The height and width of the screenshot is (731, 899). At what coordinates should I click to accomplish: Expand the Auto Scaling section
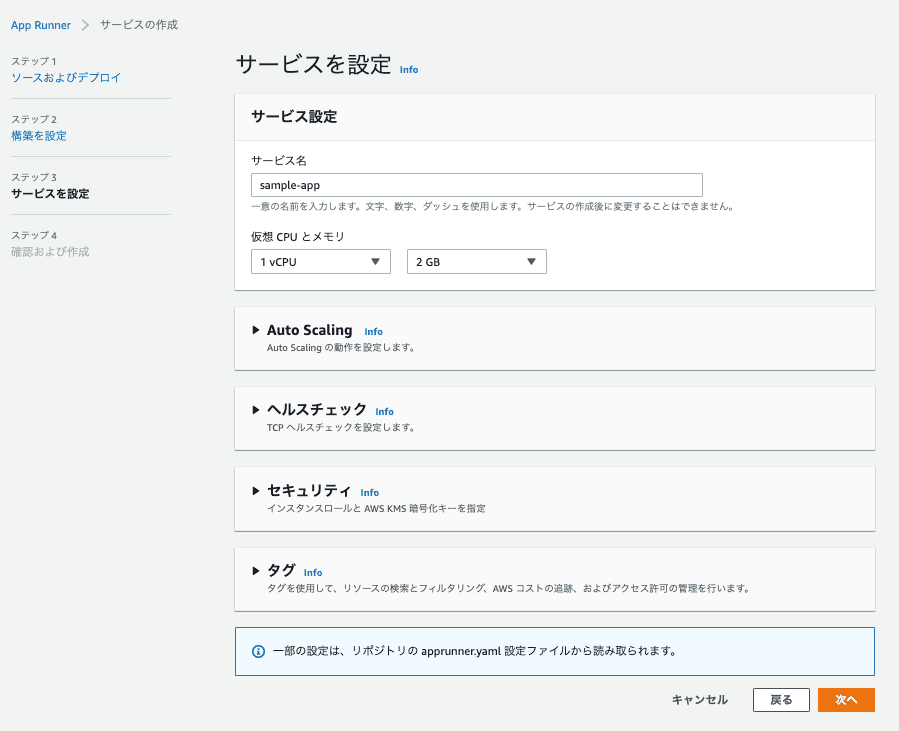[x=256, y=330]
